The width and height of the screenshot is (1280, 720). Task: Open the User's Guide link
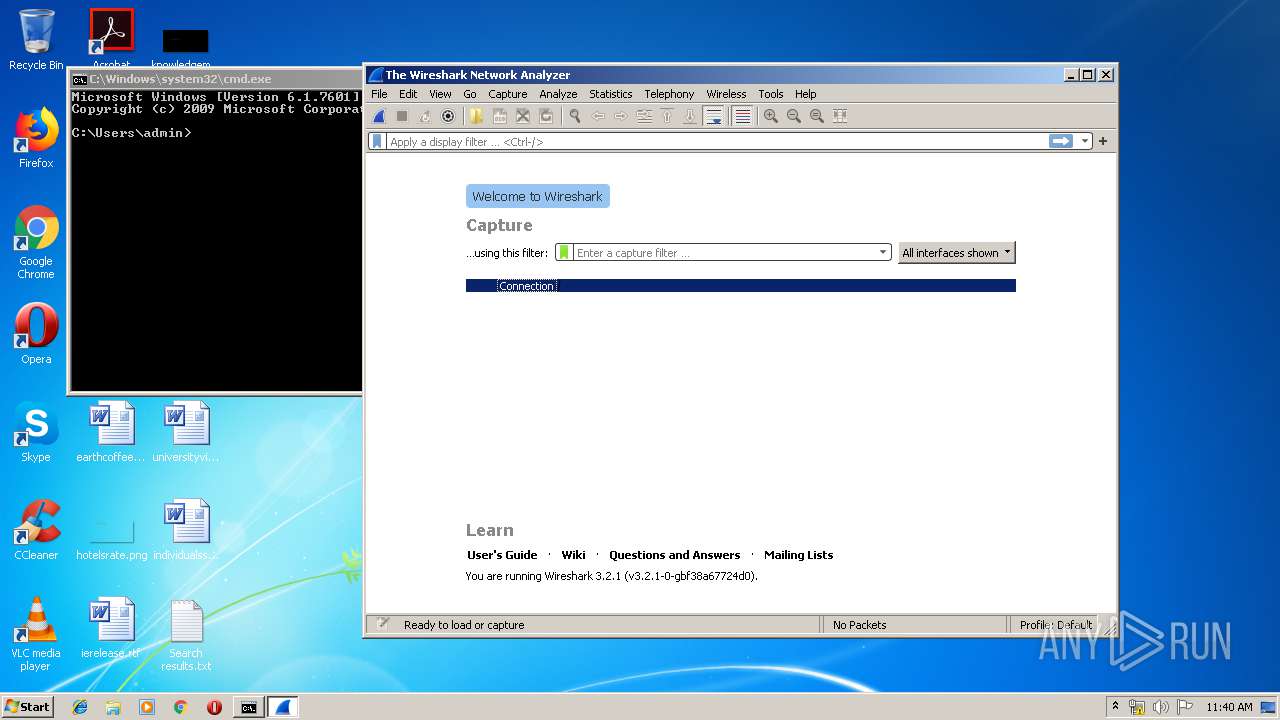[x=502, y=555]
